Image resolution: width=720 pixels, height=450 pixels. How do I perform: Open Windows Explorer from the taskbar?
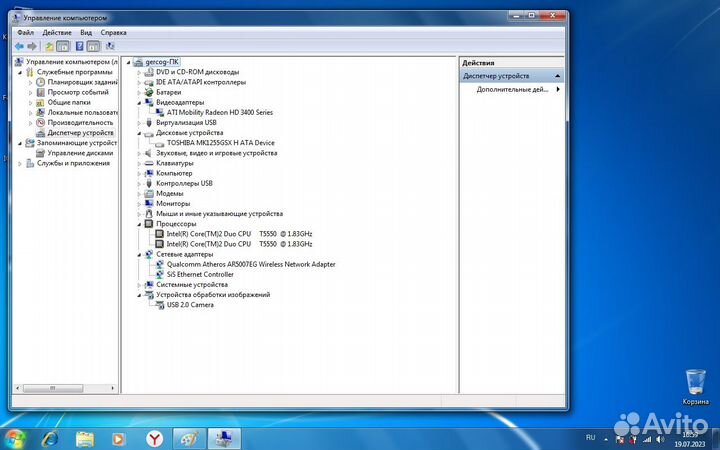(85, 439)
